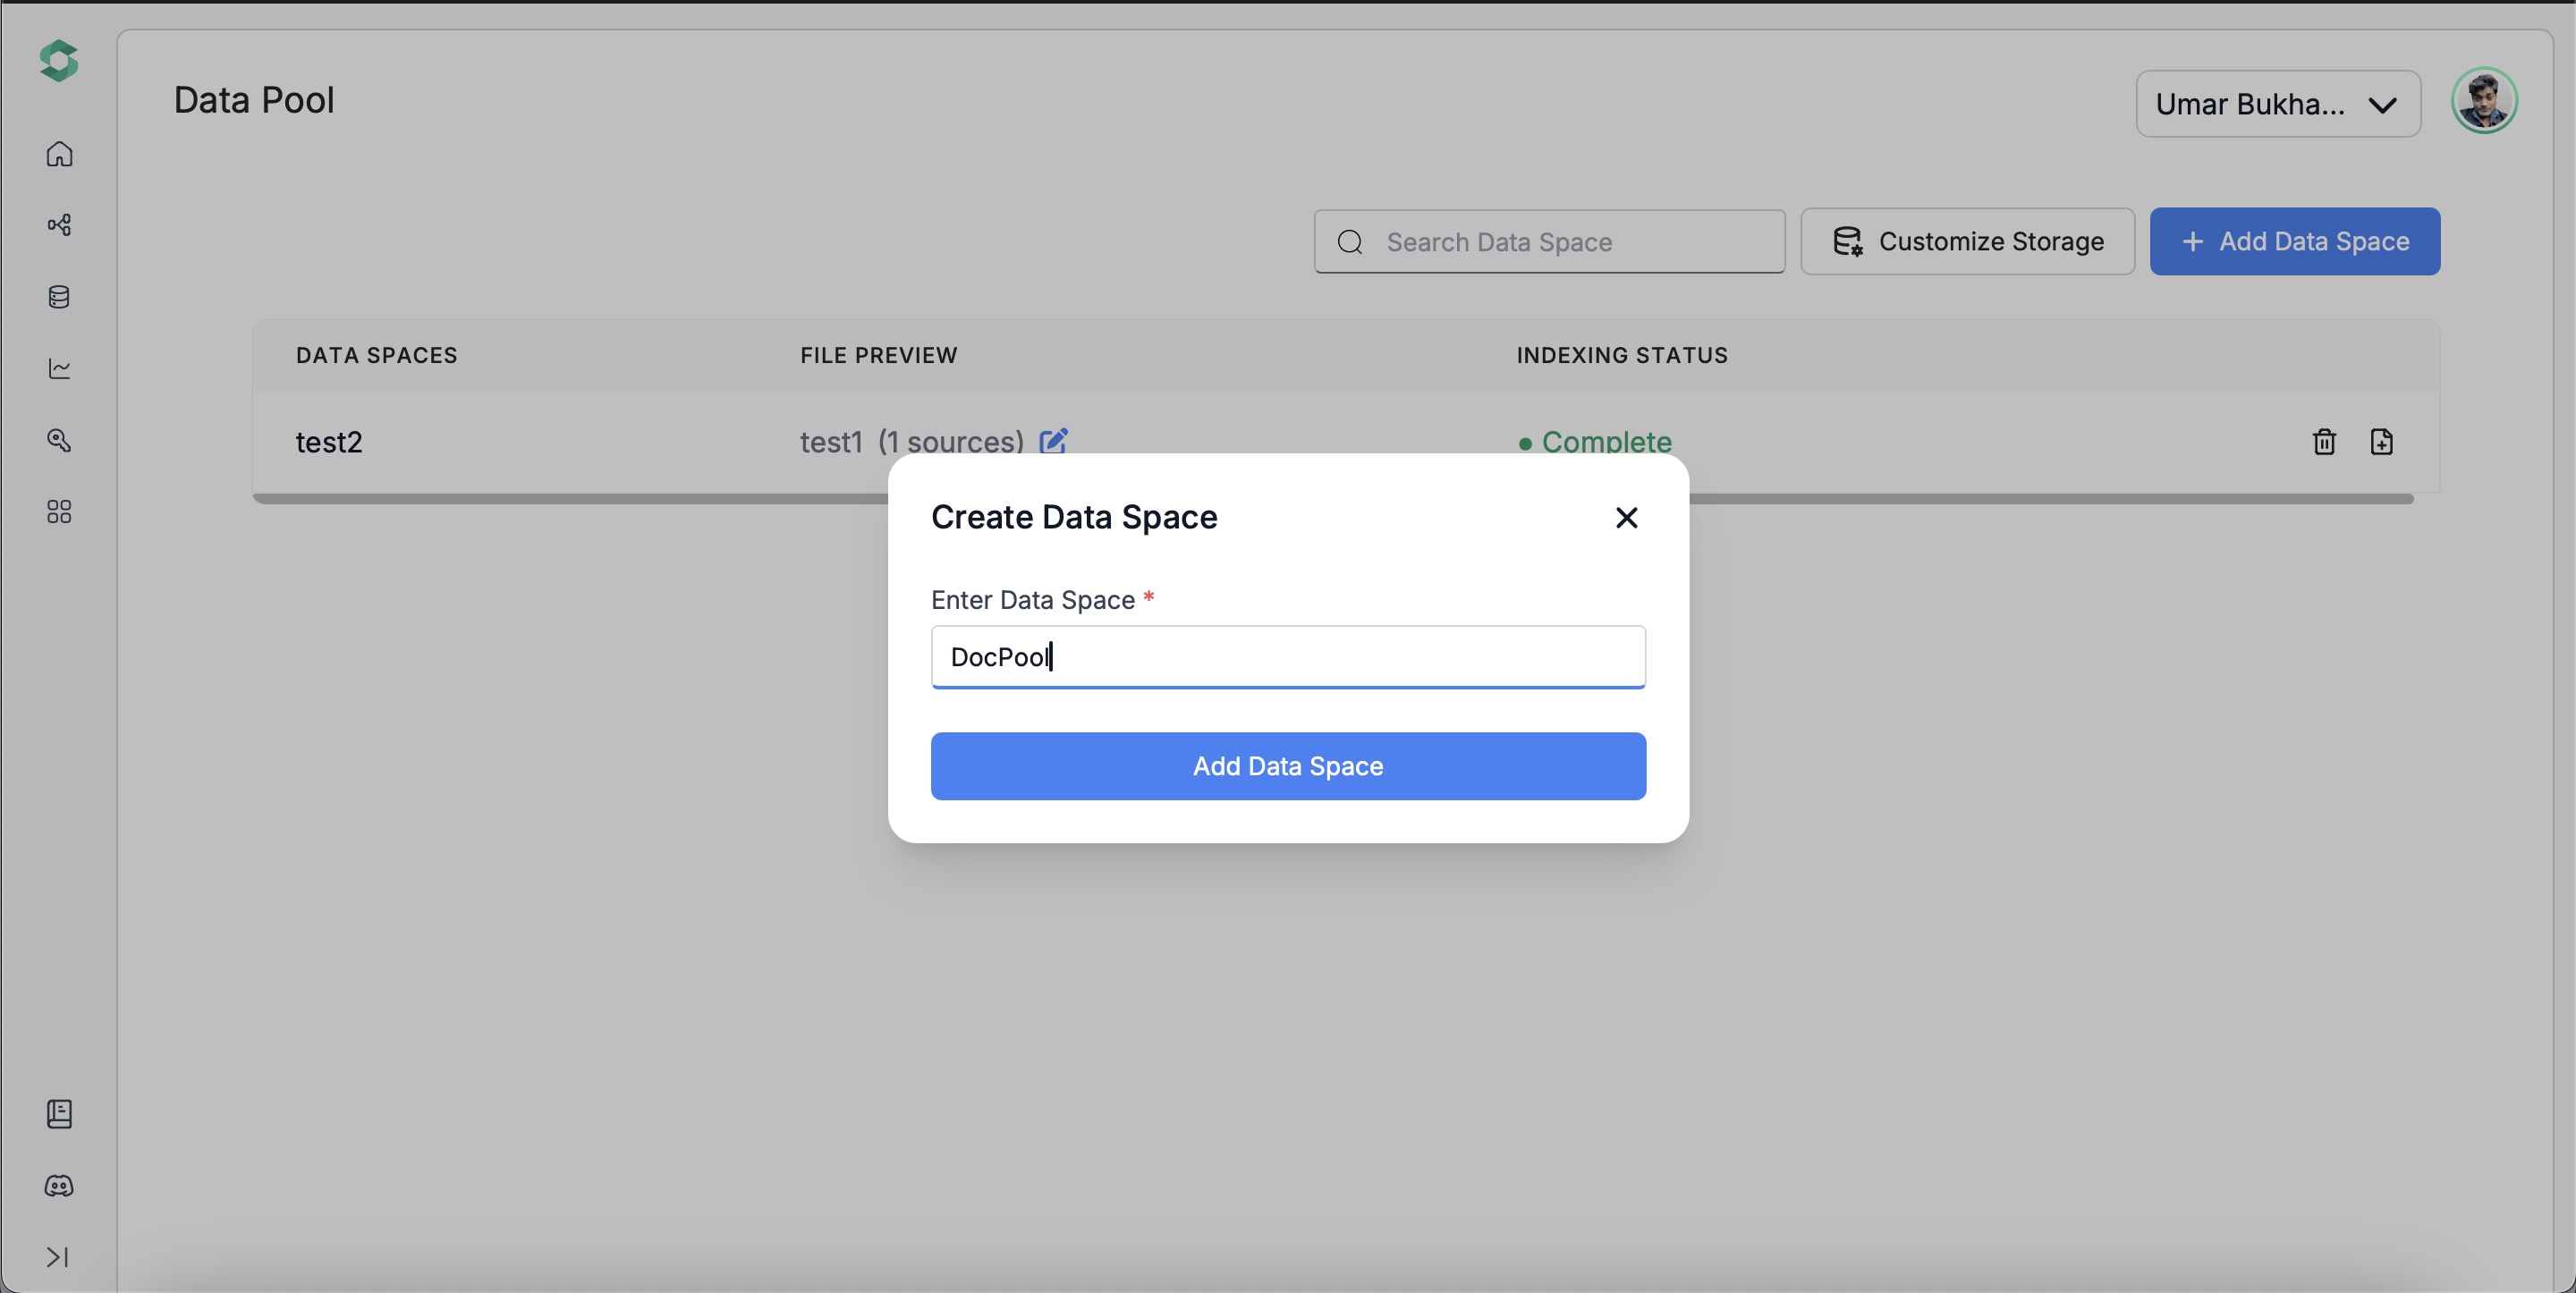The height and width of the screenshot is (1293, 2576).
Task: Open the workflow nodes sidebar icon
Action: pyautogui.click(x=59, y=225)
